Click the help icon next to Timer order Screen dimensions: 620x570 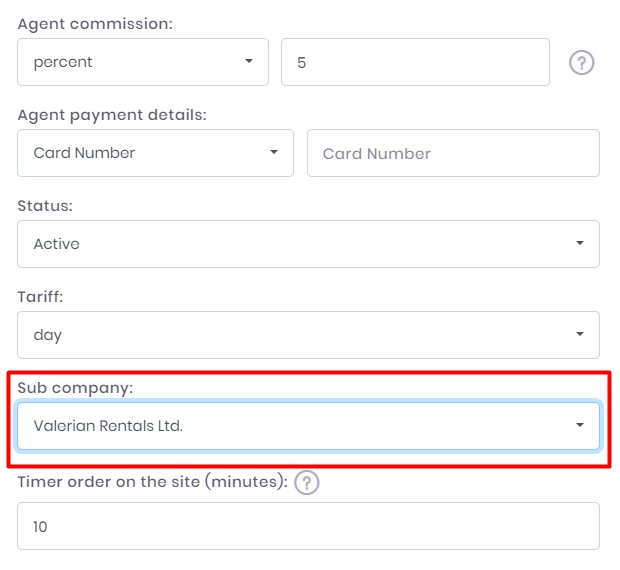coord(308,483)
